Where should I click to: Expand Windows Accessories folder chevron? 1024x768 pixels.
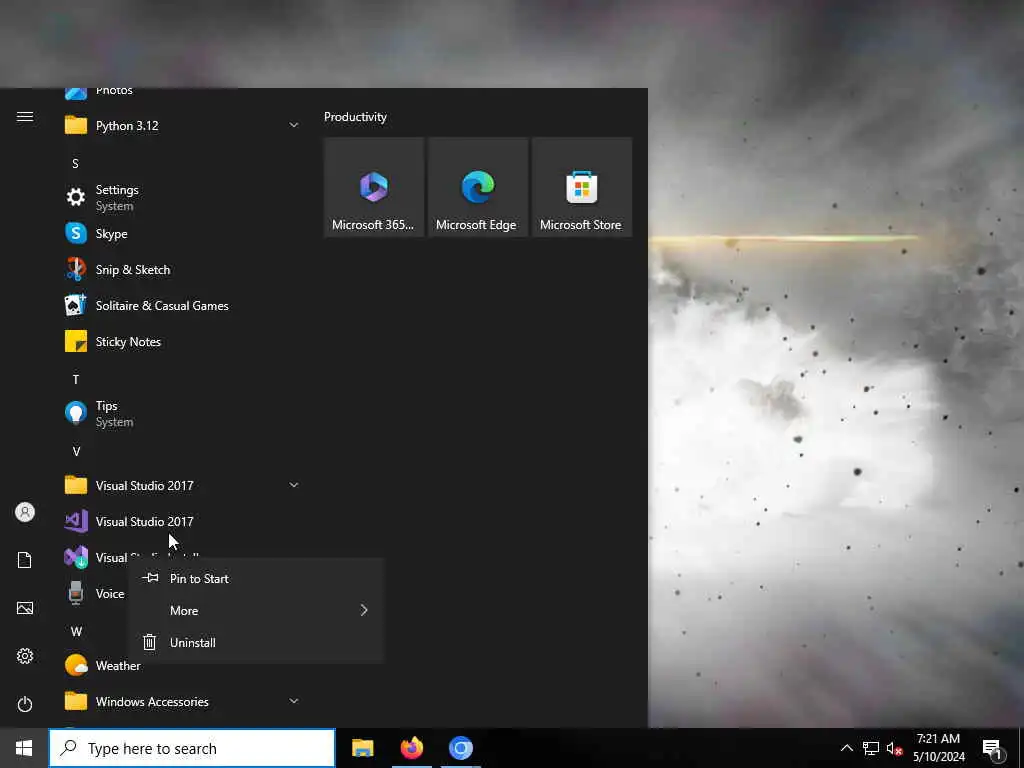coord(294,701)
